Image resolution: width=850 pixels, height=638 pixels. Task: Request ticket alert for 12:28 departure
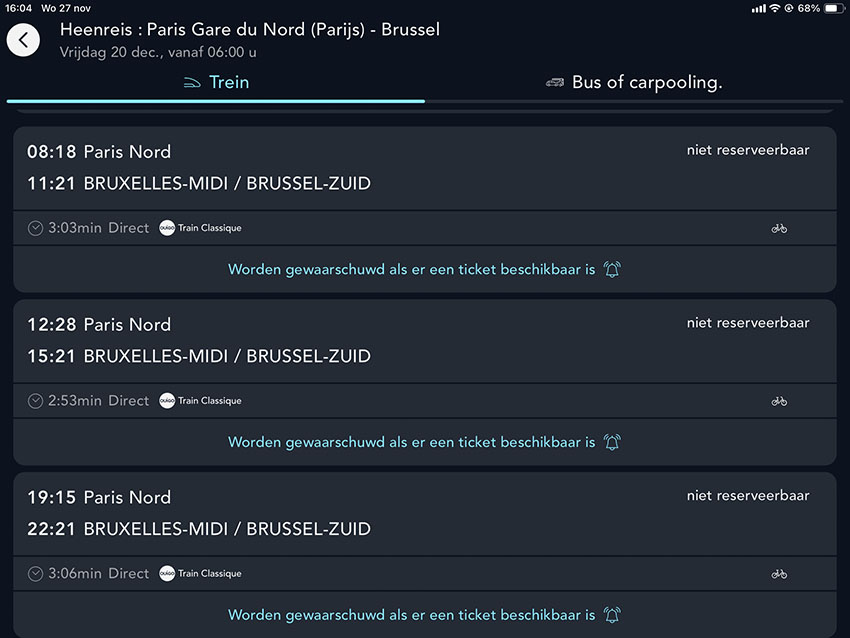click(x=424, y=442)
